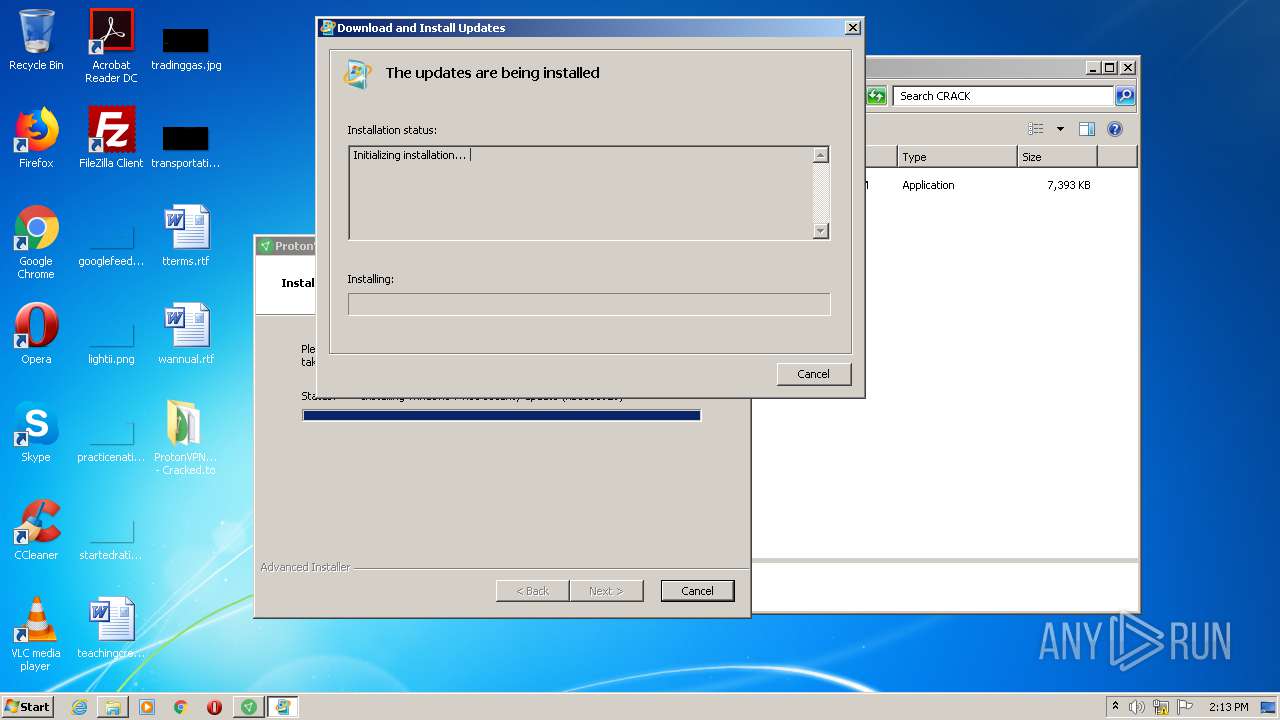This screenshot has height=720, width=1280.
Task: Select the tradinggas.jpg desktop file
Action: (186, 48)
